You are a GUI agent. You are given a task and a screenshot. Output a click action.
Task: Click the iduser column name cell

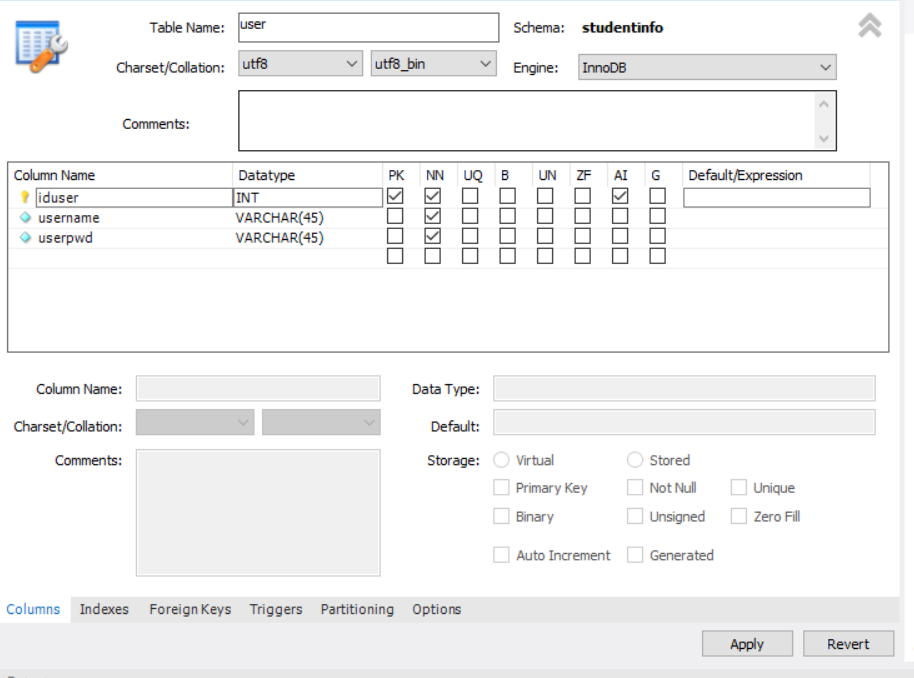click(x=134, y=198)
